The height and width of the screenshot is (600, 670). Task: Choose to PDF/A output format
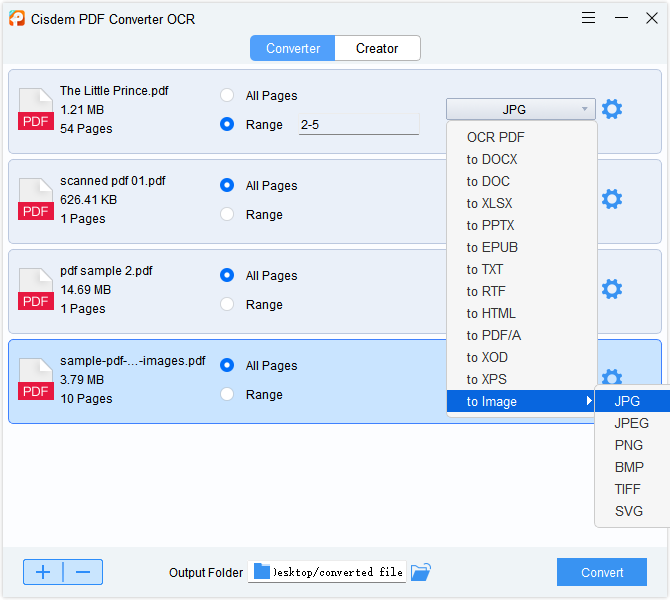coord(521,335)
